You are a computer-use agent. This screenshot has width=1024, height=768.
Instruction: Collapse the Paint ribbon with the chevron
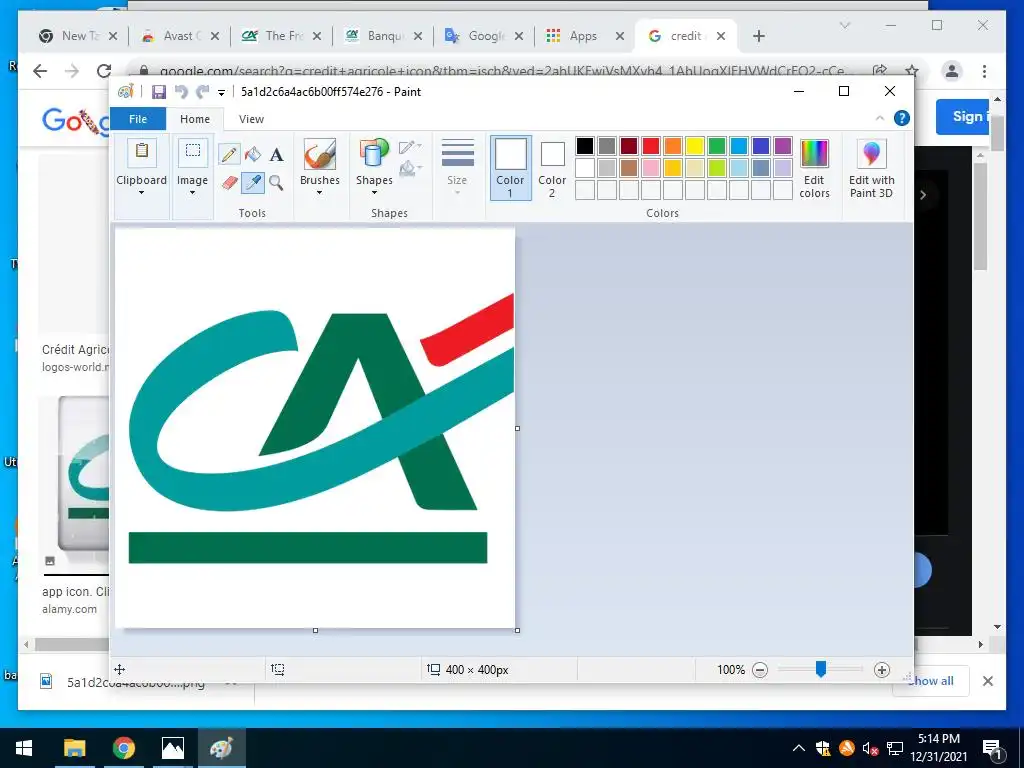tap(880, 118)
